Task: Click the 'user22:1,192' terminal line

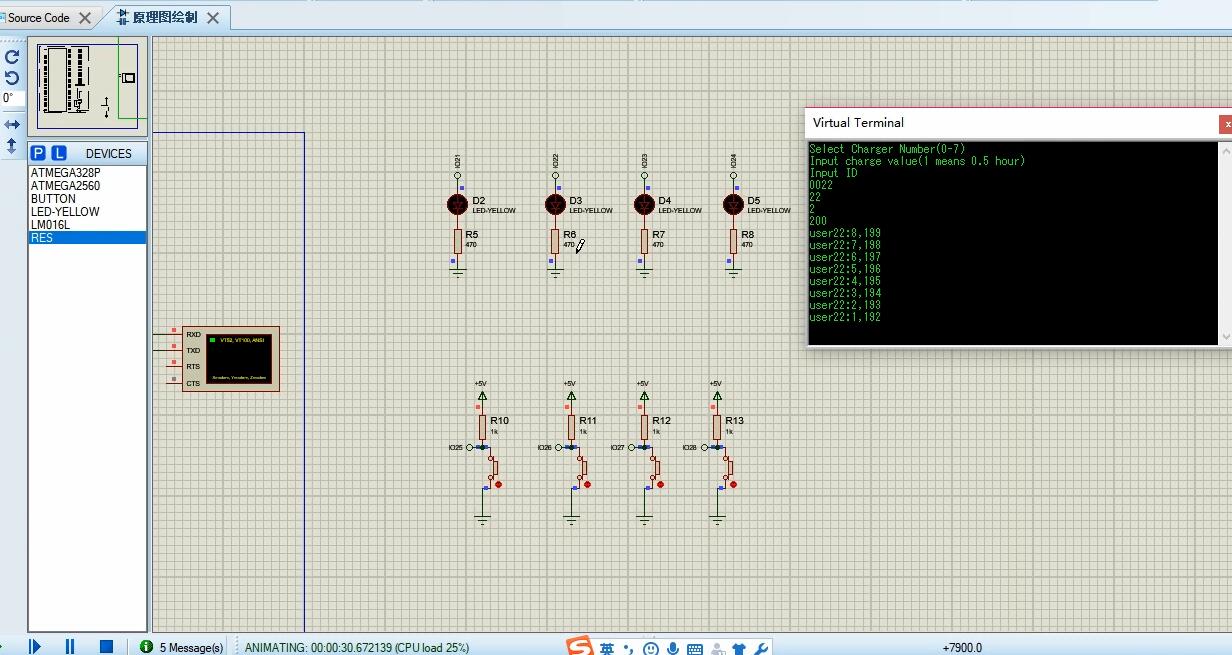Action: (845, 317)
